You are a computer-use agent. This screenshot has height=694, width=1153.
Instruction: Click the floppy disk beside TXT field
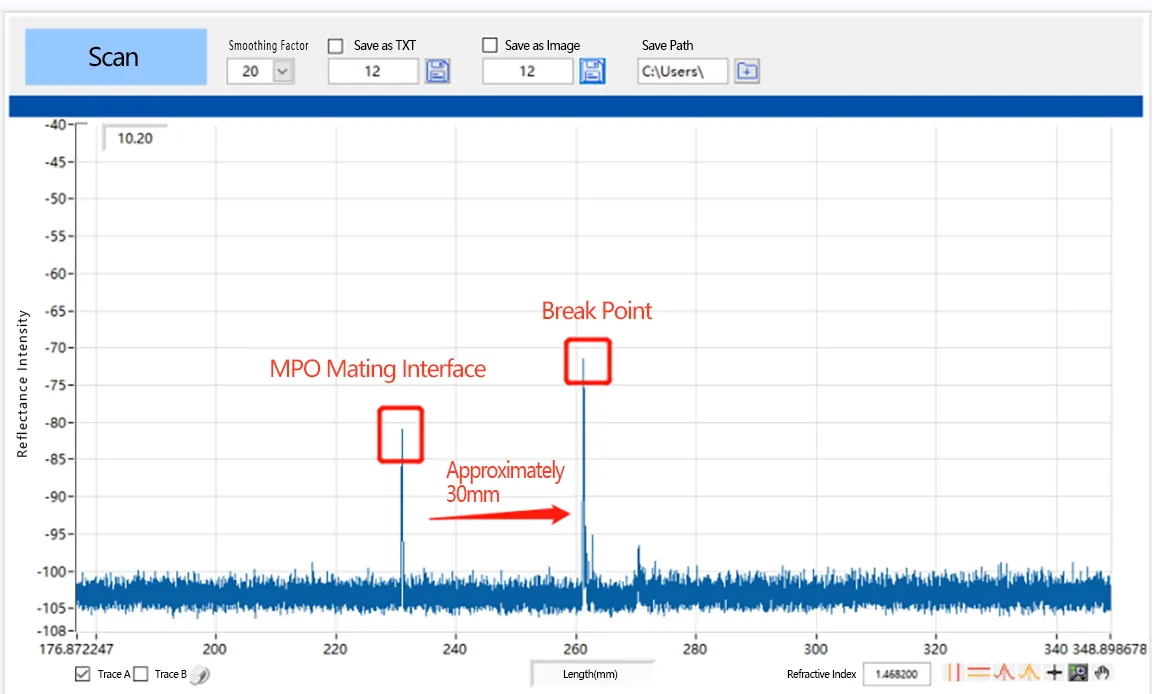tap(437, 71)
